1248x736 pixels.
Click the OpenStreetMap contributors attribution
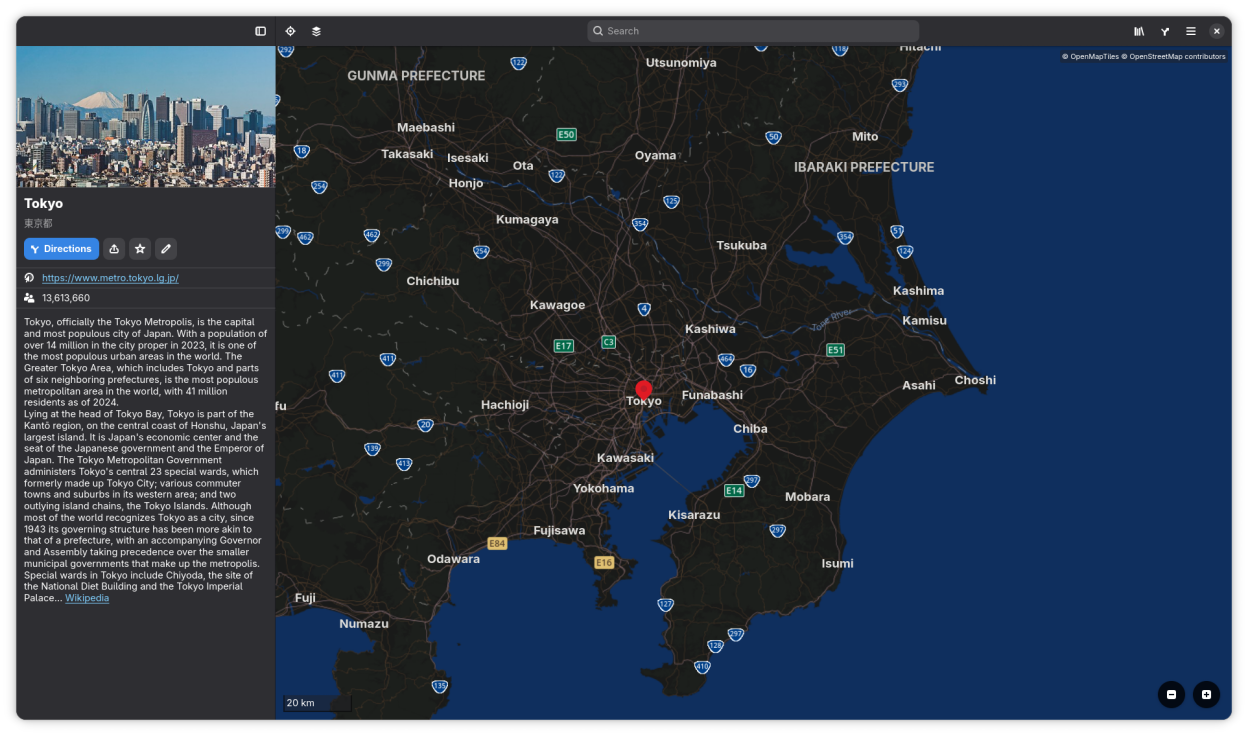tap(1176, 57)
